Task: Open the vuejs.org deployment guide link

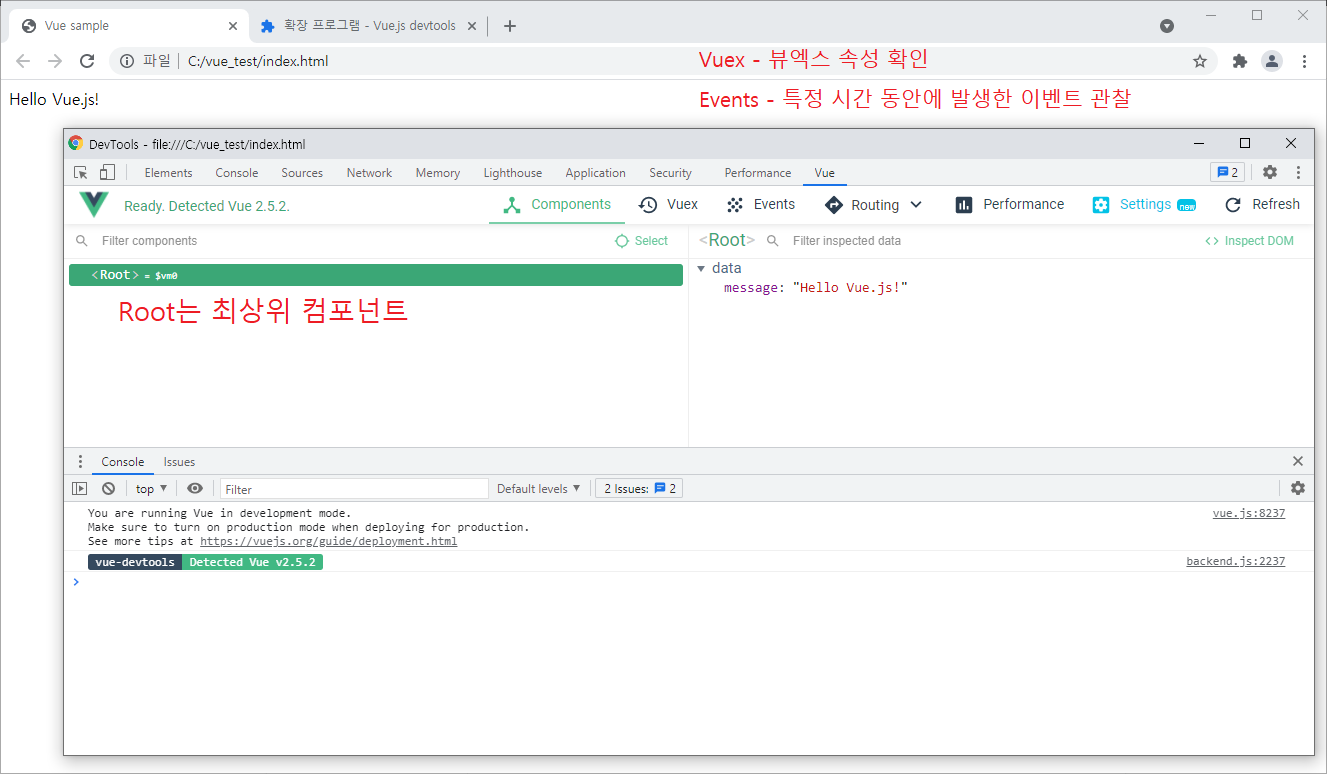Action: point(329,541)
